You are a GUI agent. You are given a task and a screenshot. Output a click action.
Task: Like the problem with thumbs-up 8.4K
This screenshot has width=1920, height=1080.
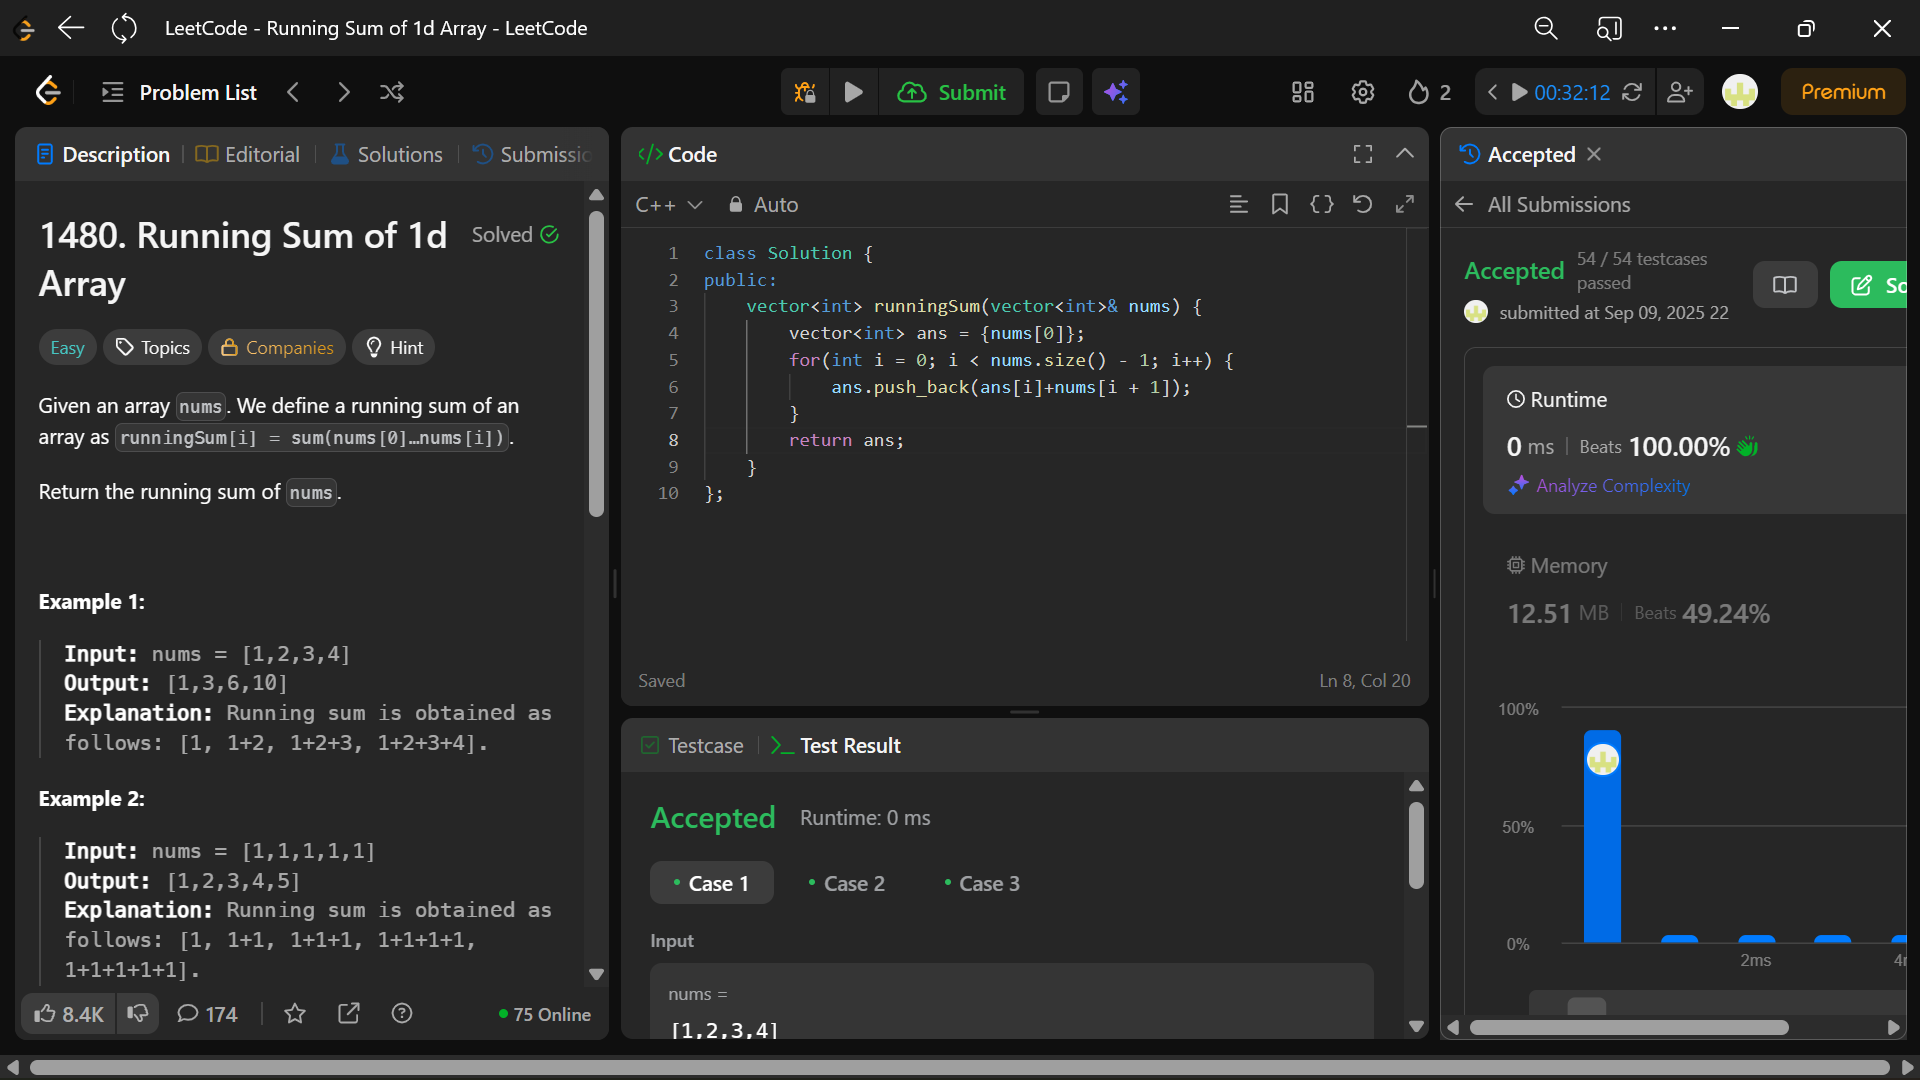click(69, 1014)
